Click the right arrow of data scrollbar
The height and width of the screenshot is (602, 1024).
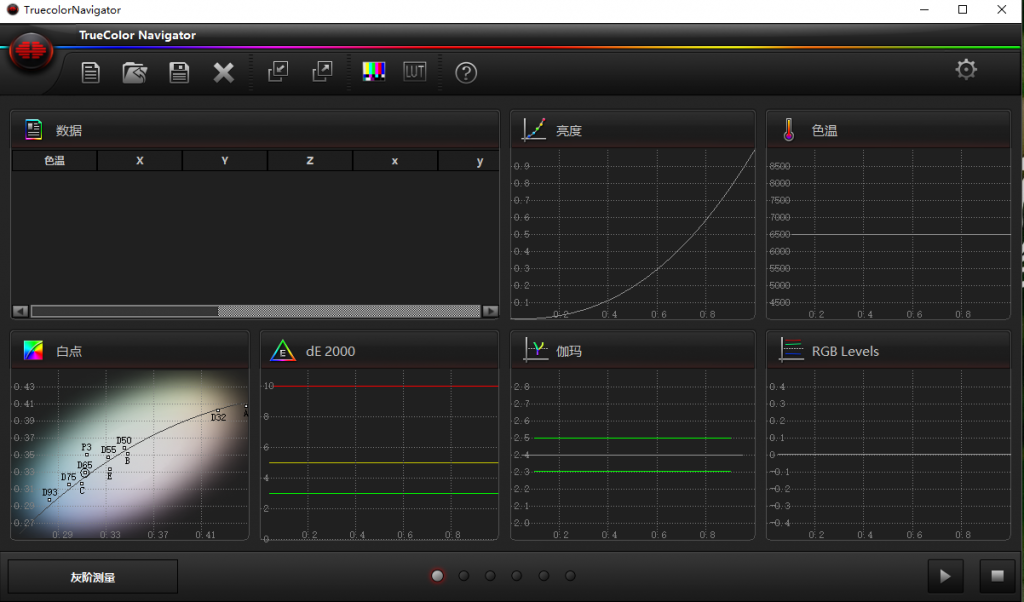point(490,311)
